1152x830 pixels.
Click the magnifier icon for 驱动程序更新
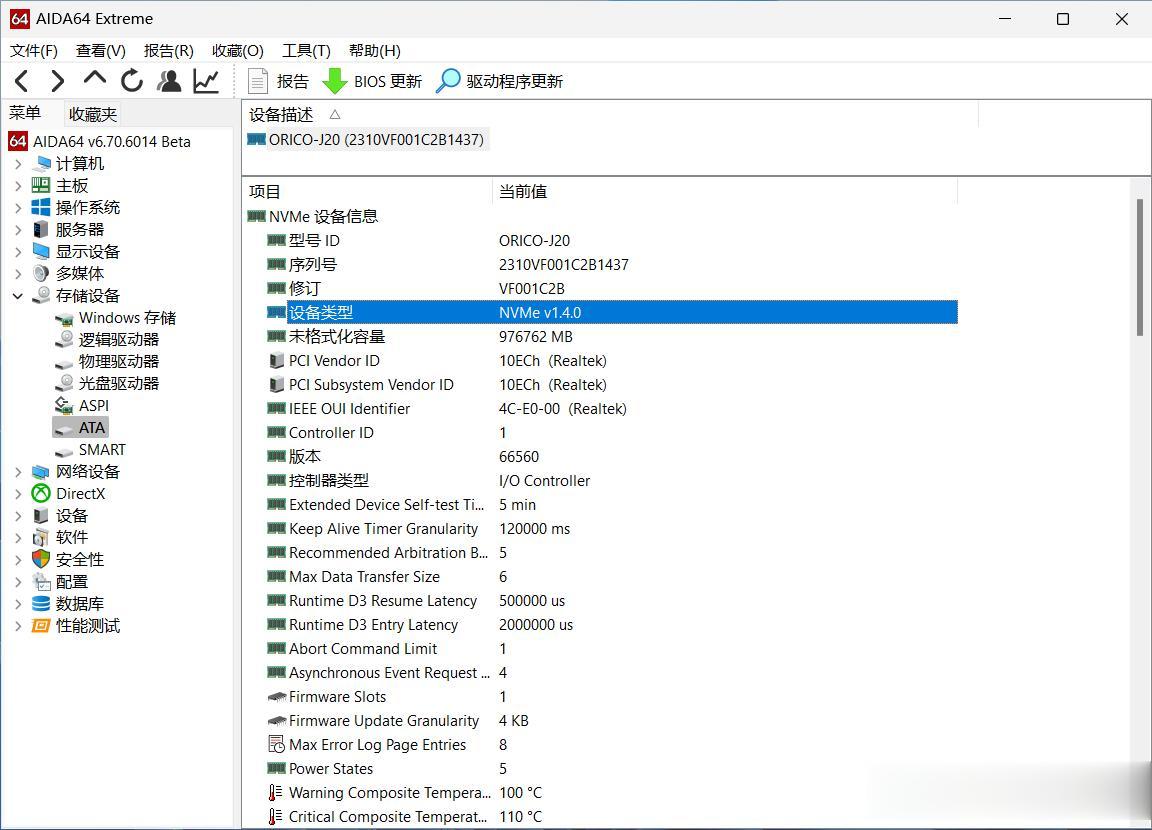[447, 81]
